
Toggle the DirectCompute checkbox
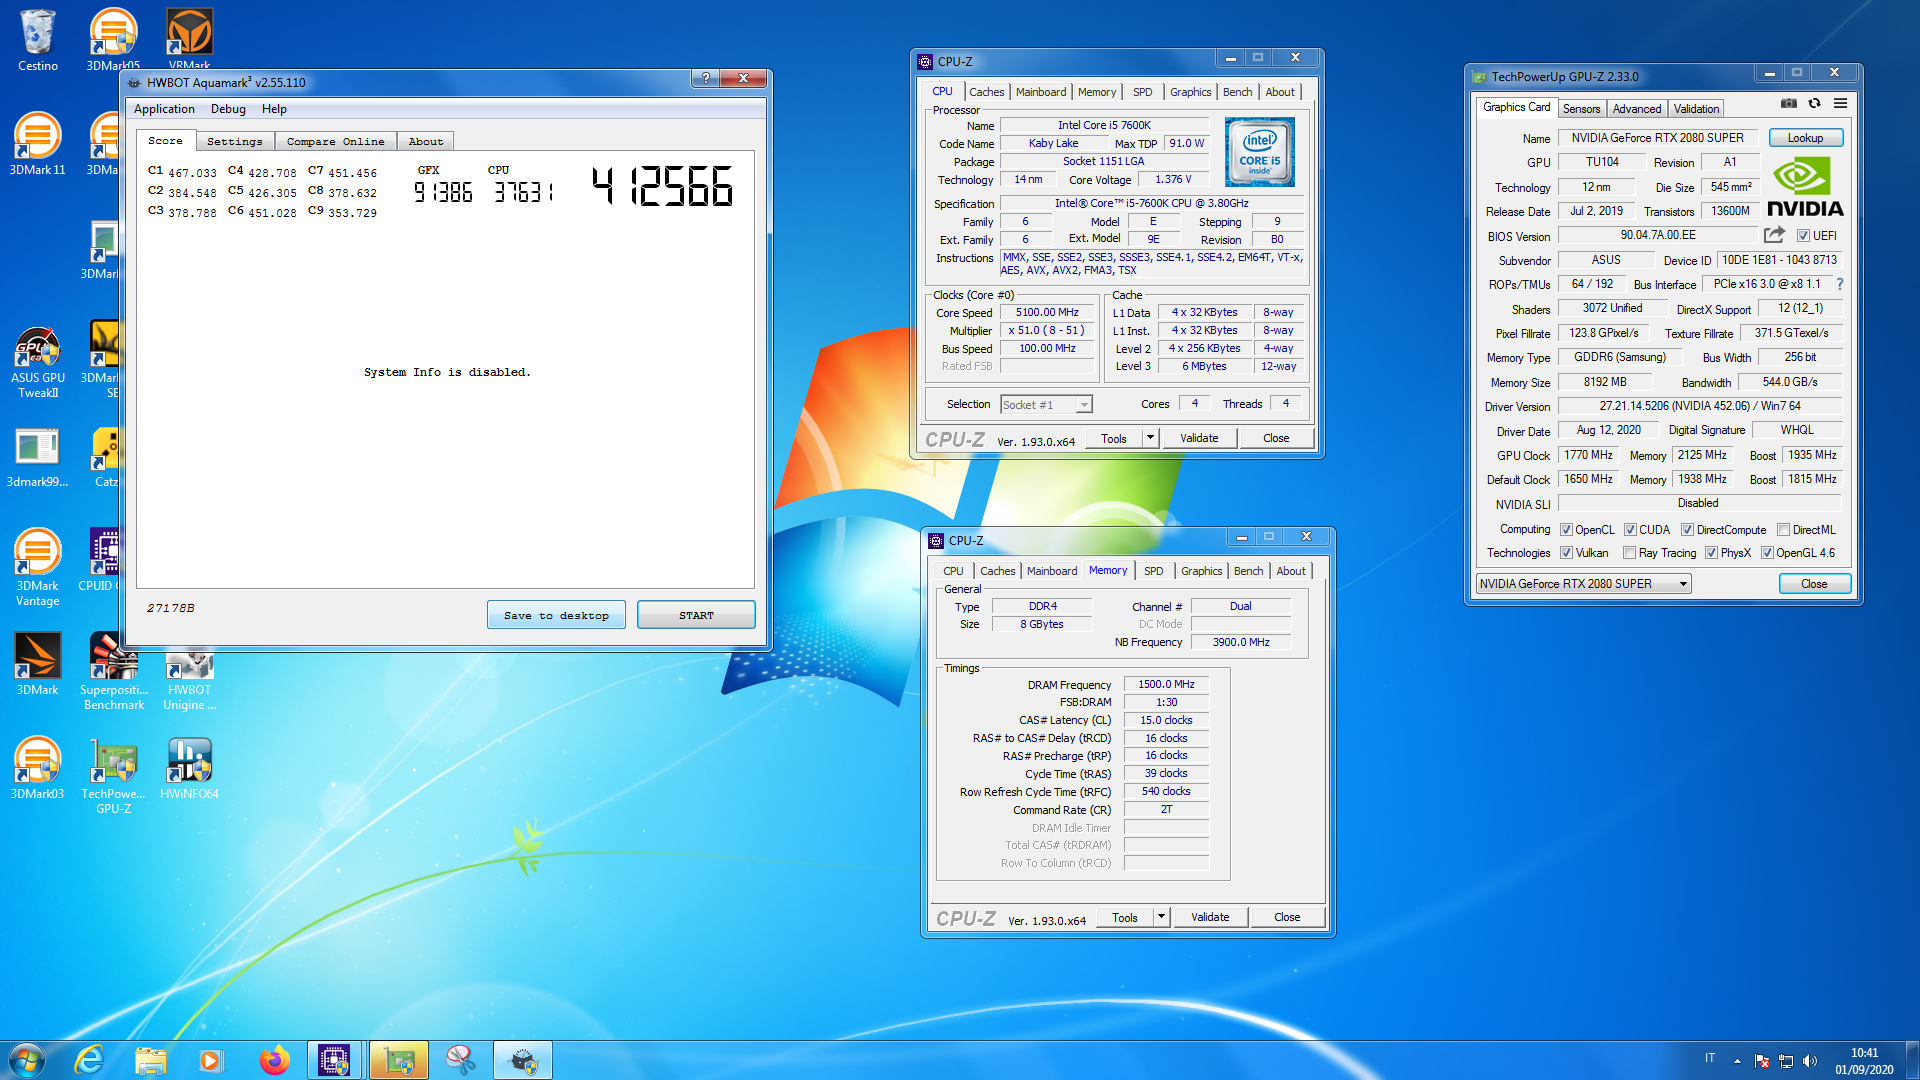click(1687, 530)
